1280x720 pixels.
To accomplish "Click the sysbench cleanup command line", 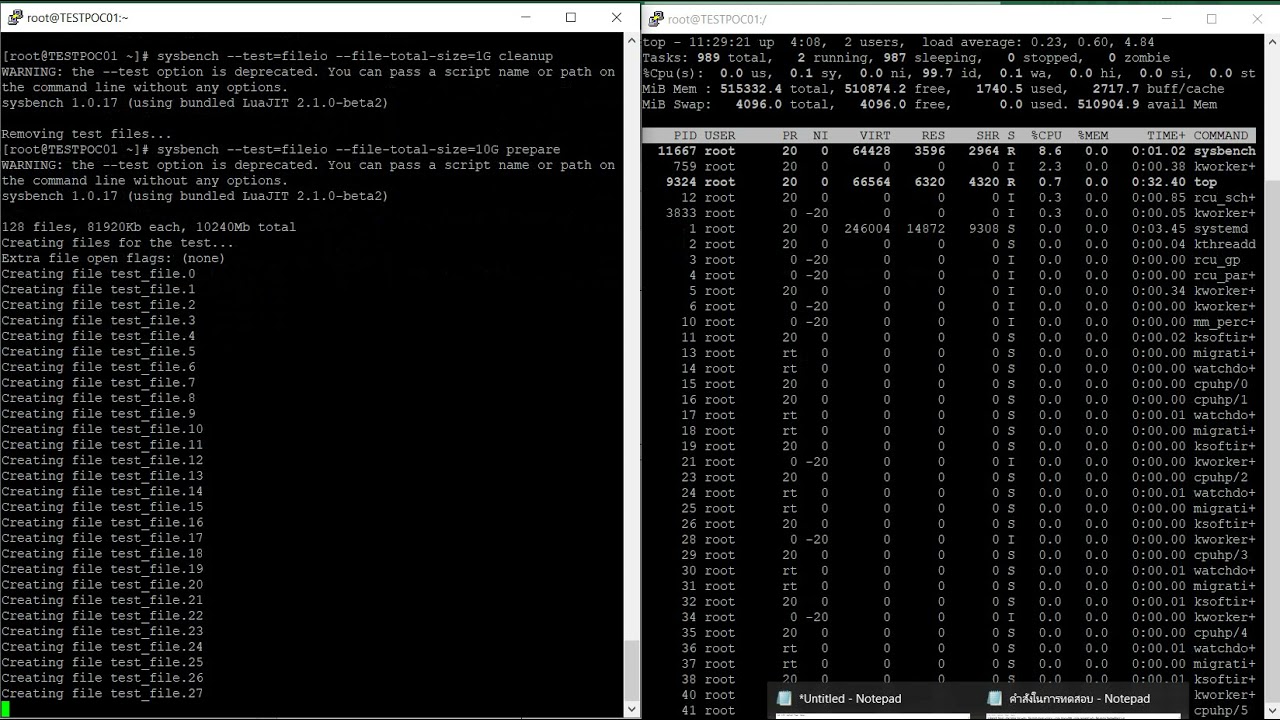I will 277,56.
